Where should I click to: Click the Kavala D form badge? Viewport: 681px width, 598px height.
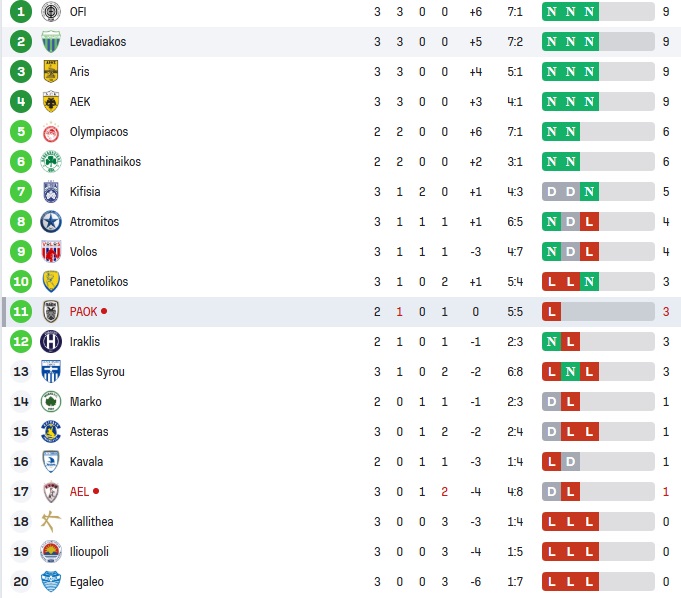coord(570,462)
